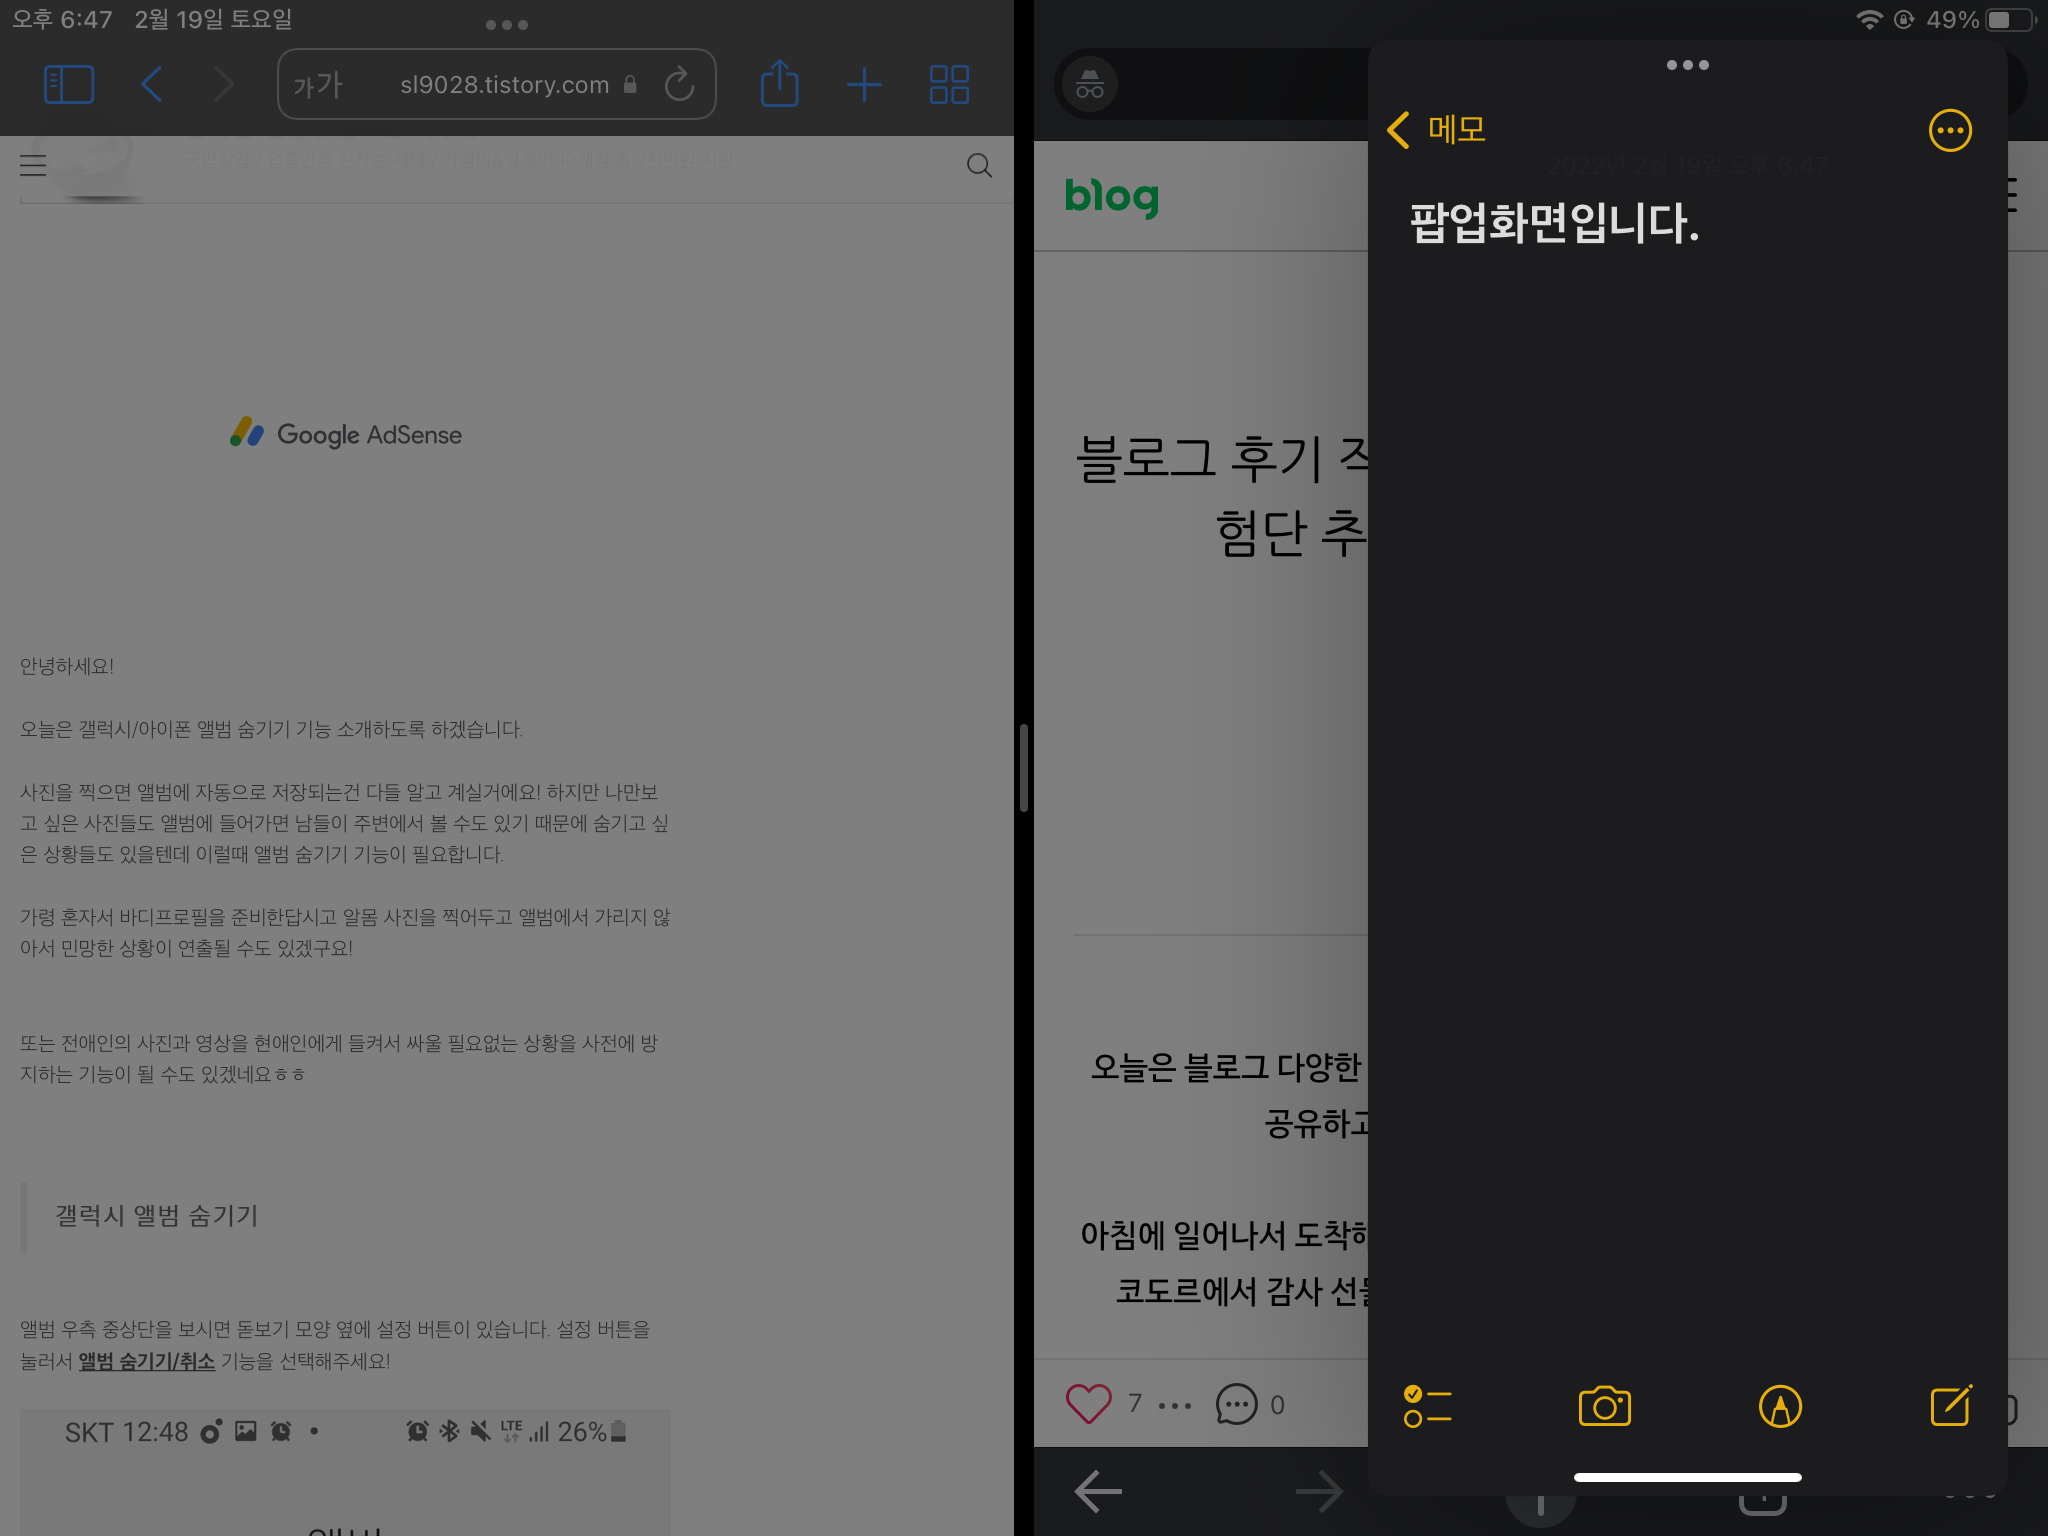Viewport: 2048px width, 1536px height.
Task: Tap multitasking three dots above Notes window
Action: [x=1687, y=65]
